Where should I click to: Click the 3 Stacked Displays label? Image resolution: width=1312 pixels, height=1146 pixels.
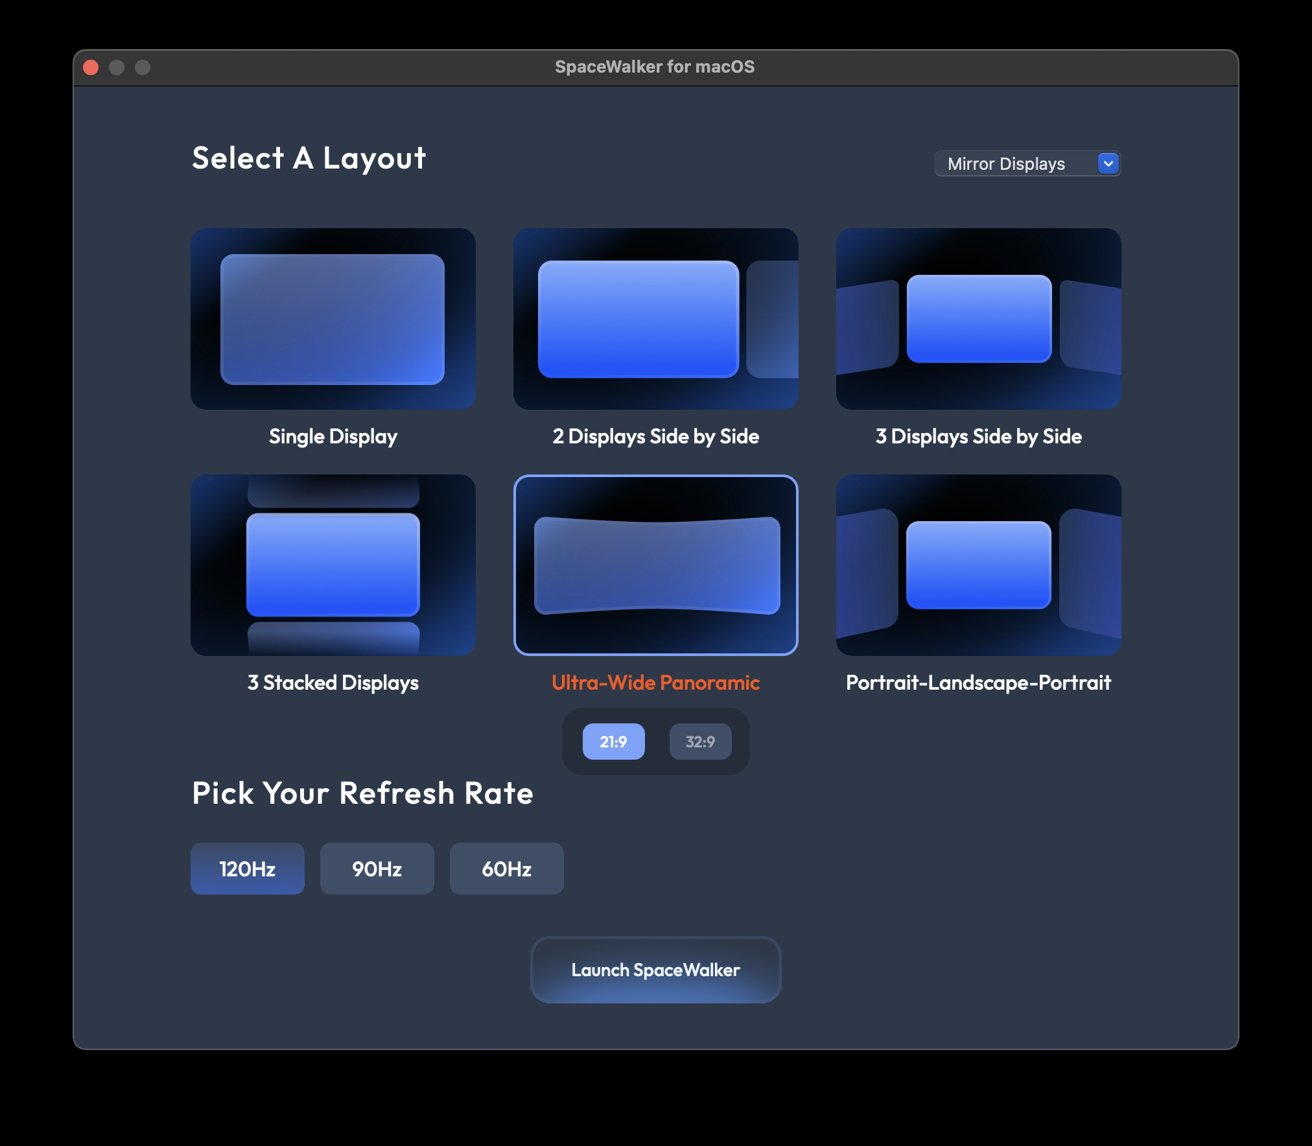(333, 682)
